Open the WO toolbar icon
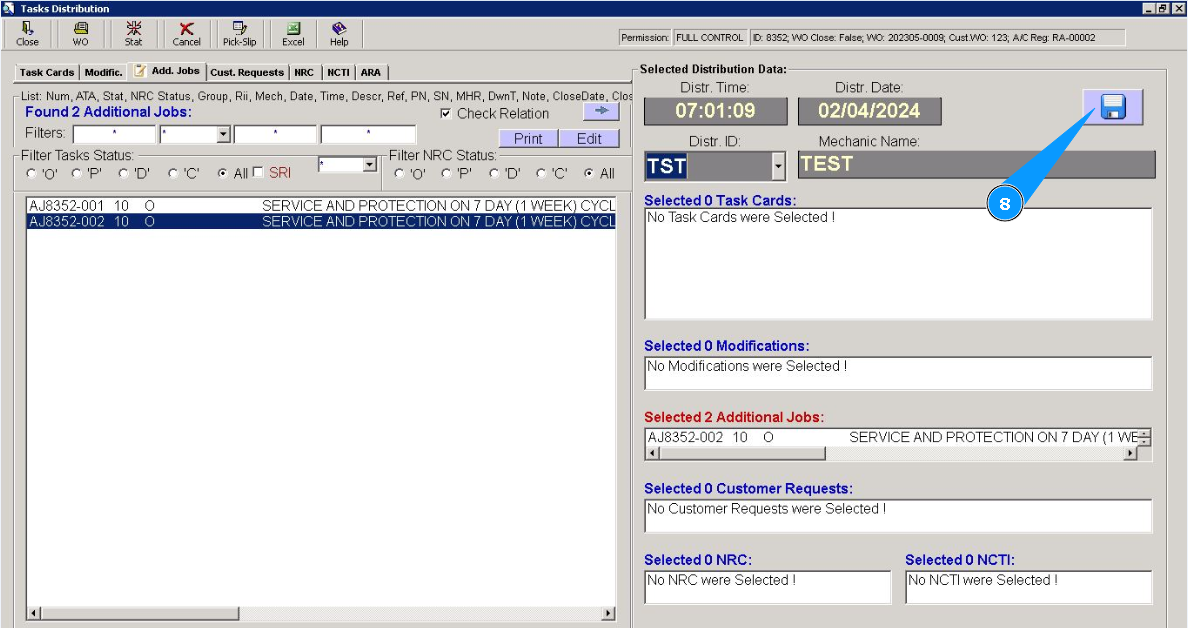The height and width of the screenshot is (628, 1188). 80,34
